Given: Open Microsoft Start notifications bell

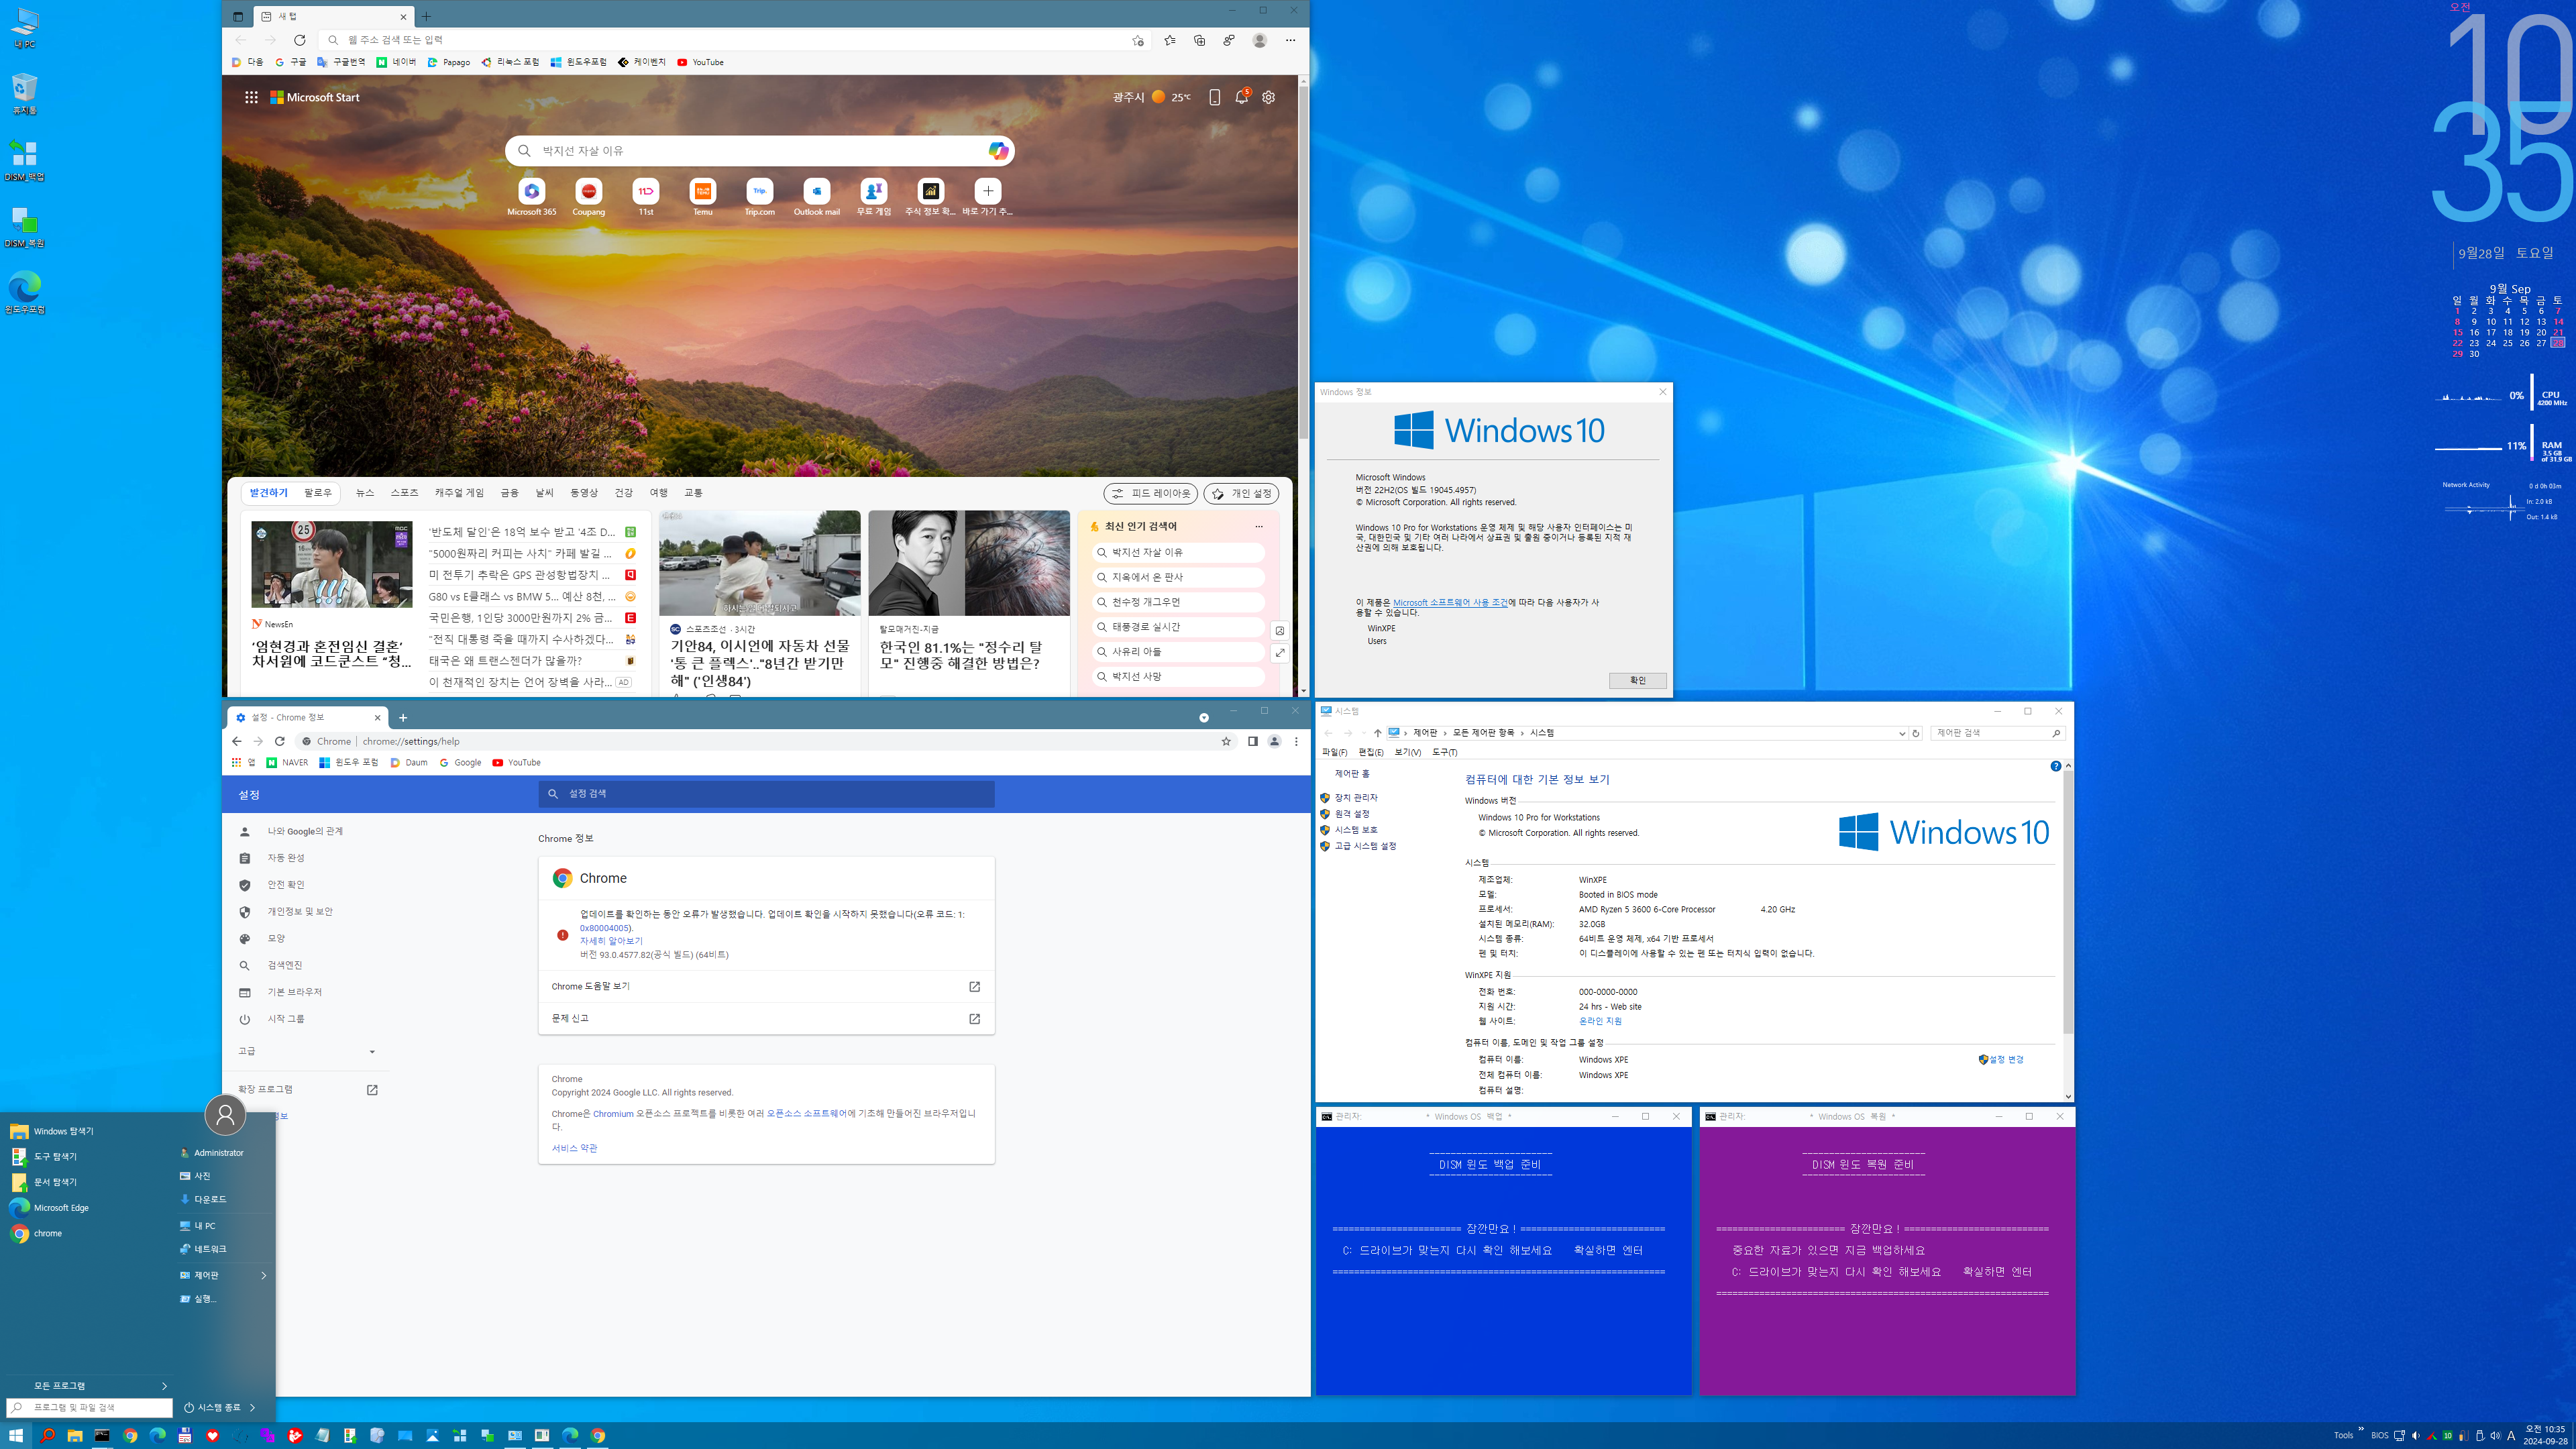Looking at the screenshot, I should 1242,97.
